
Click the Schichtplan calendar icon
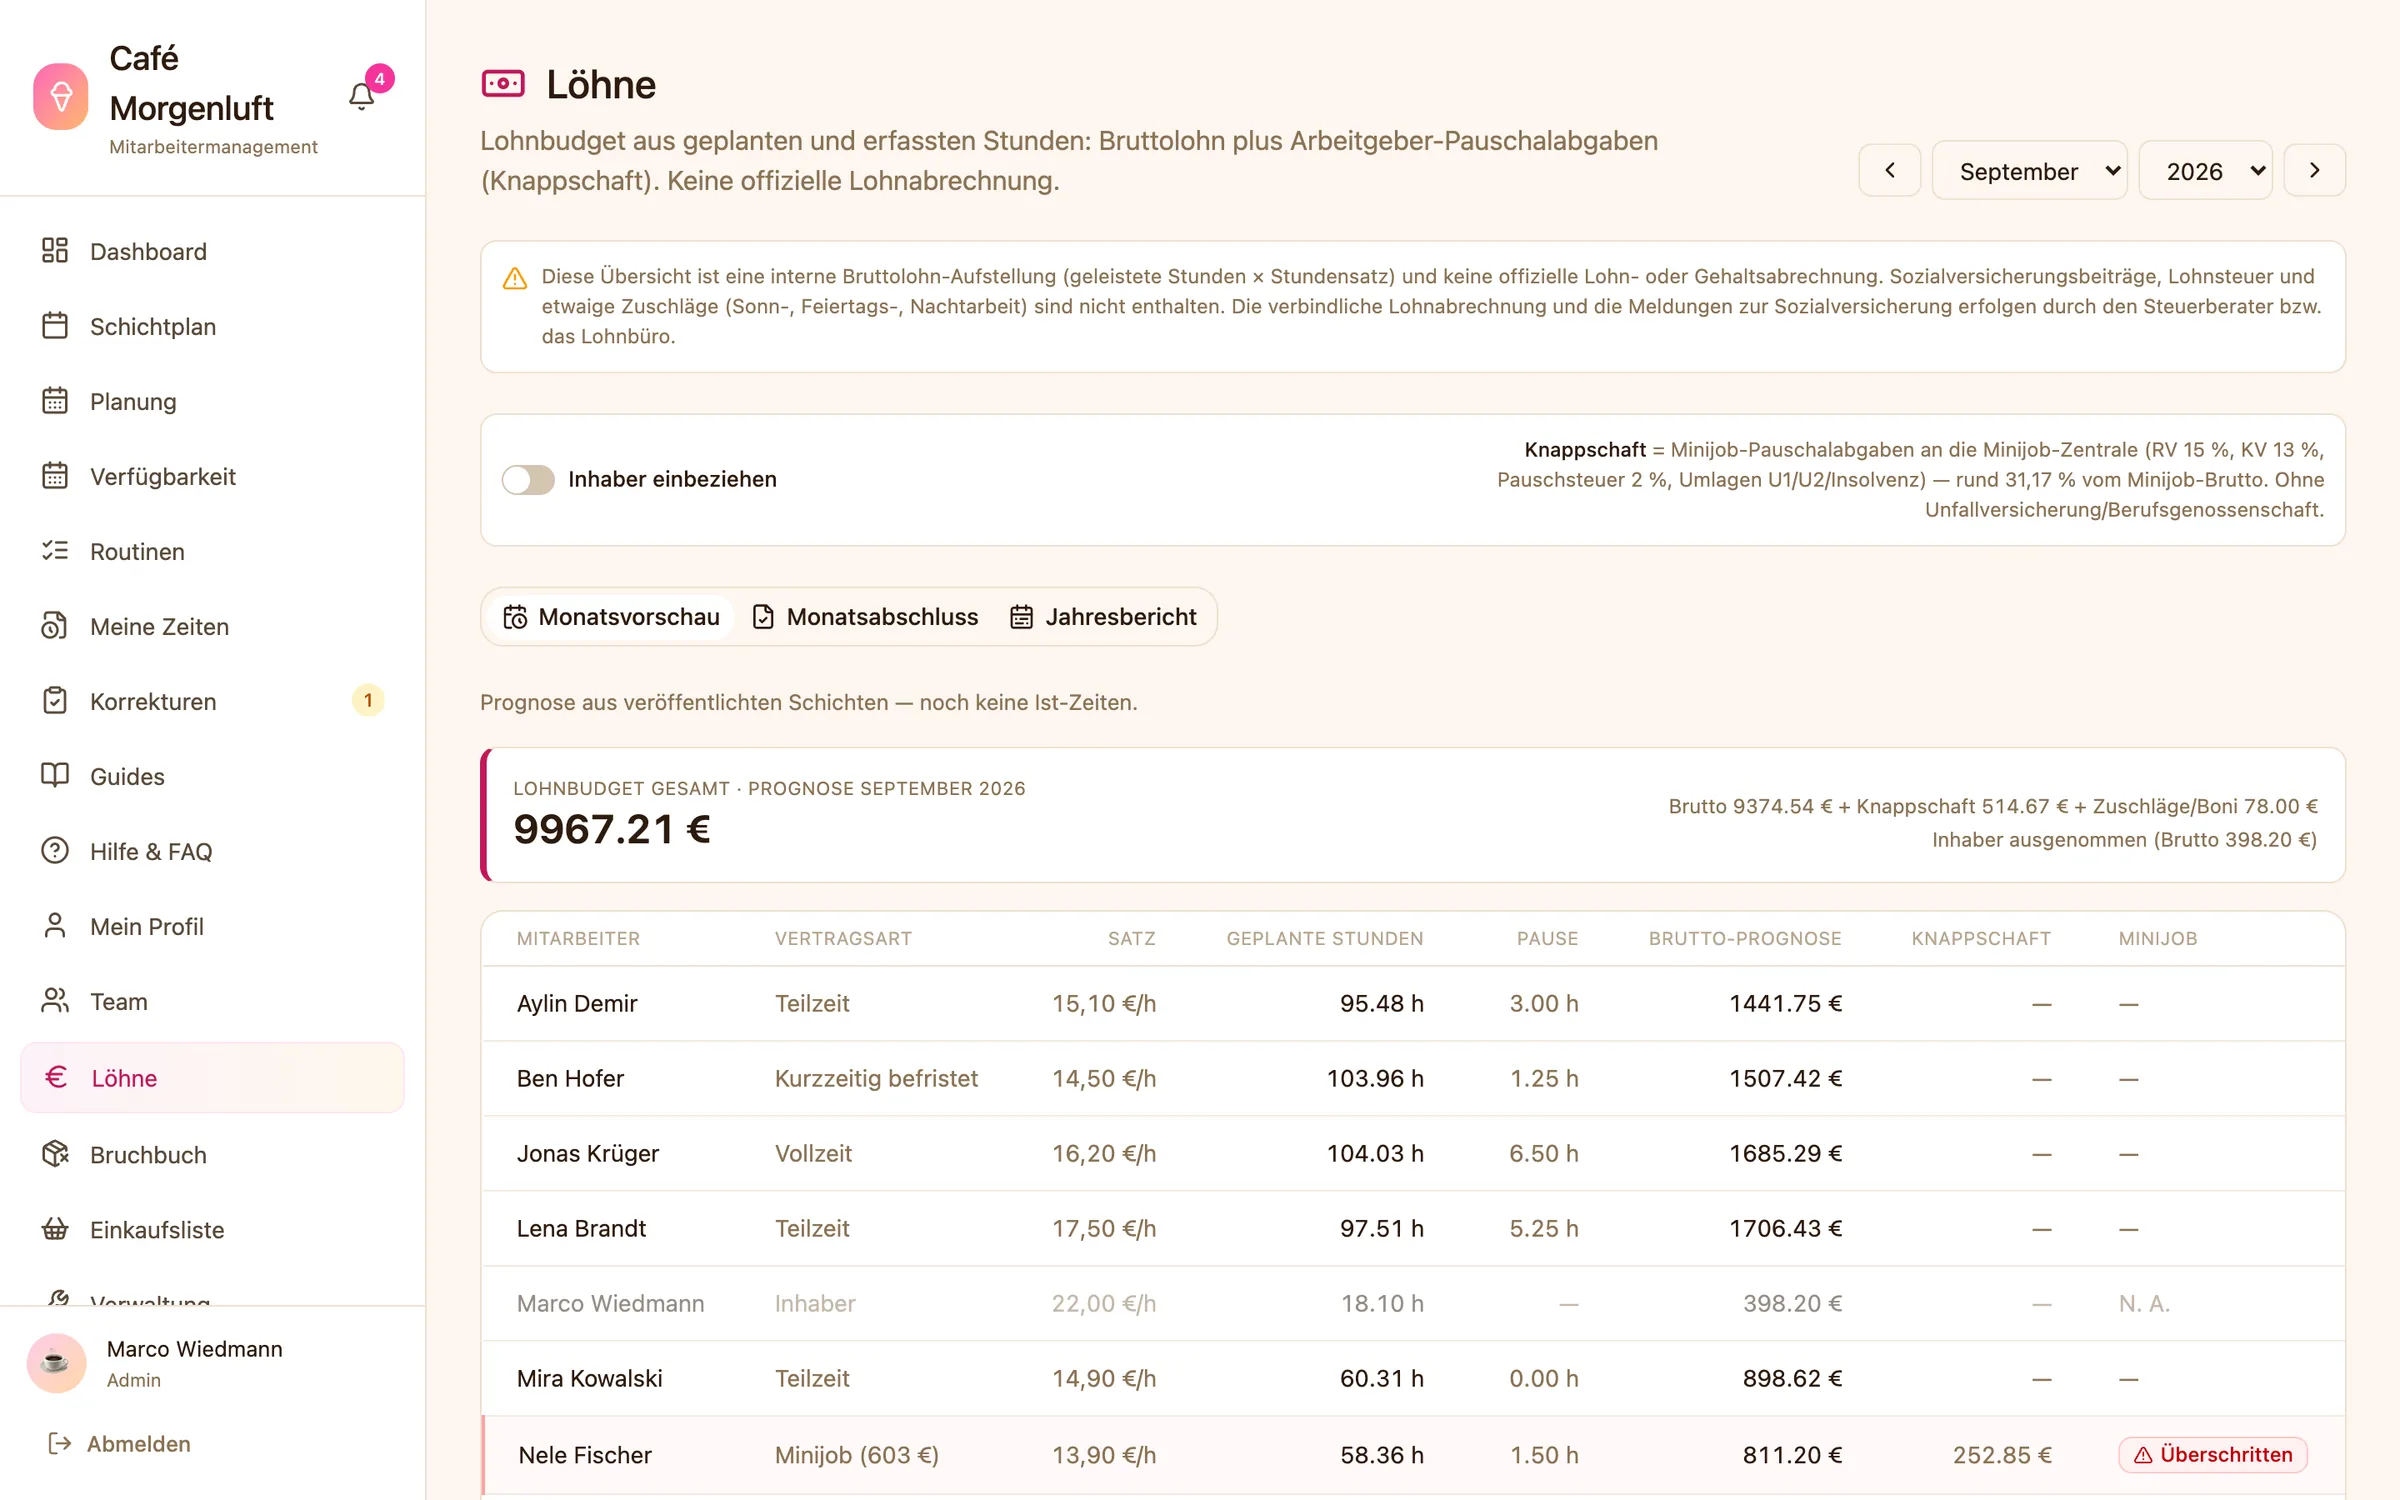55,325
